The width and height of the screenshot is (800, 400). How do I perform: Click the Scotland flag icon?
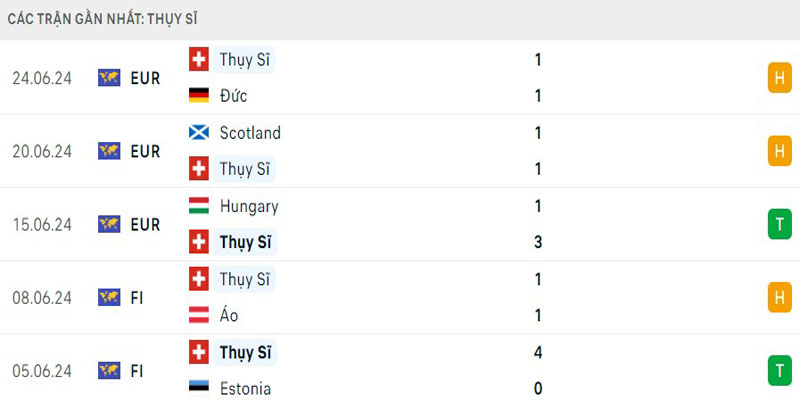198,133
